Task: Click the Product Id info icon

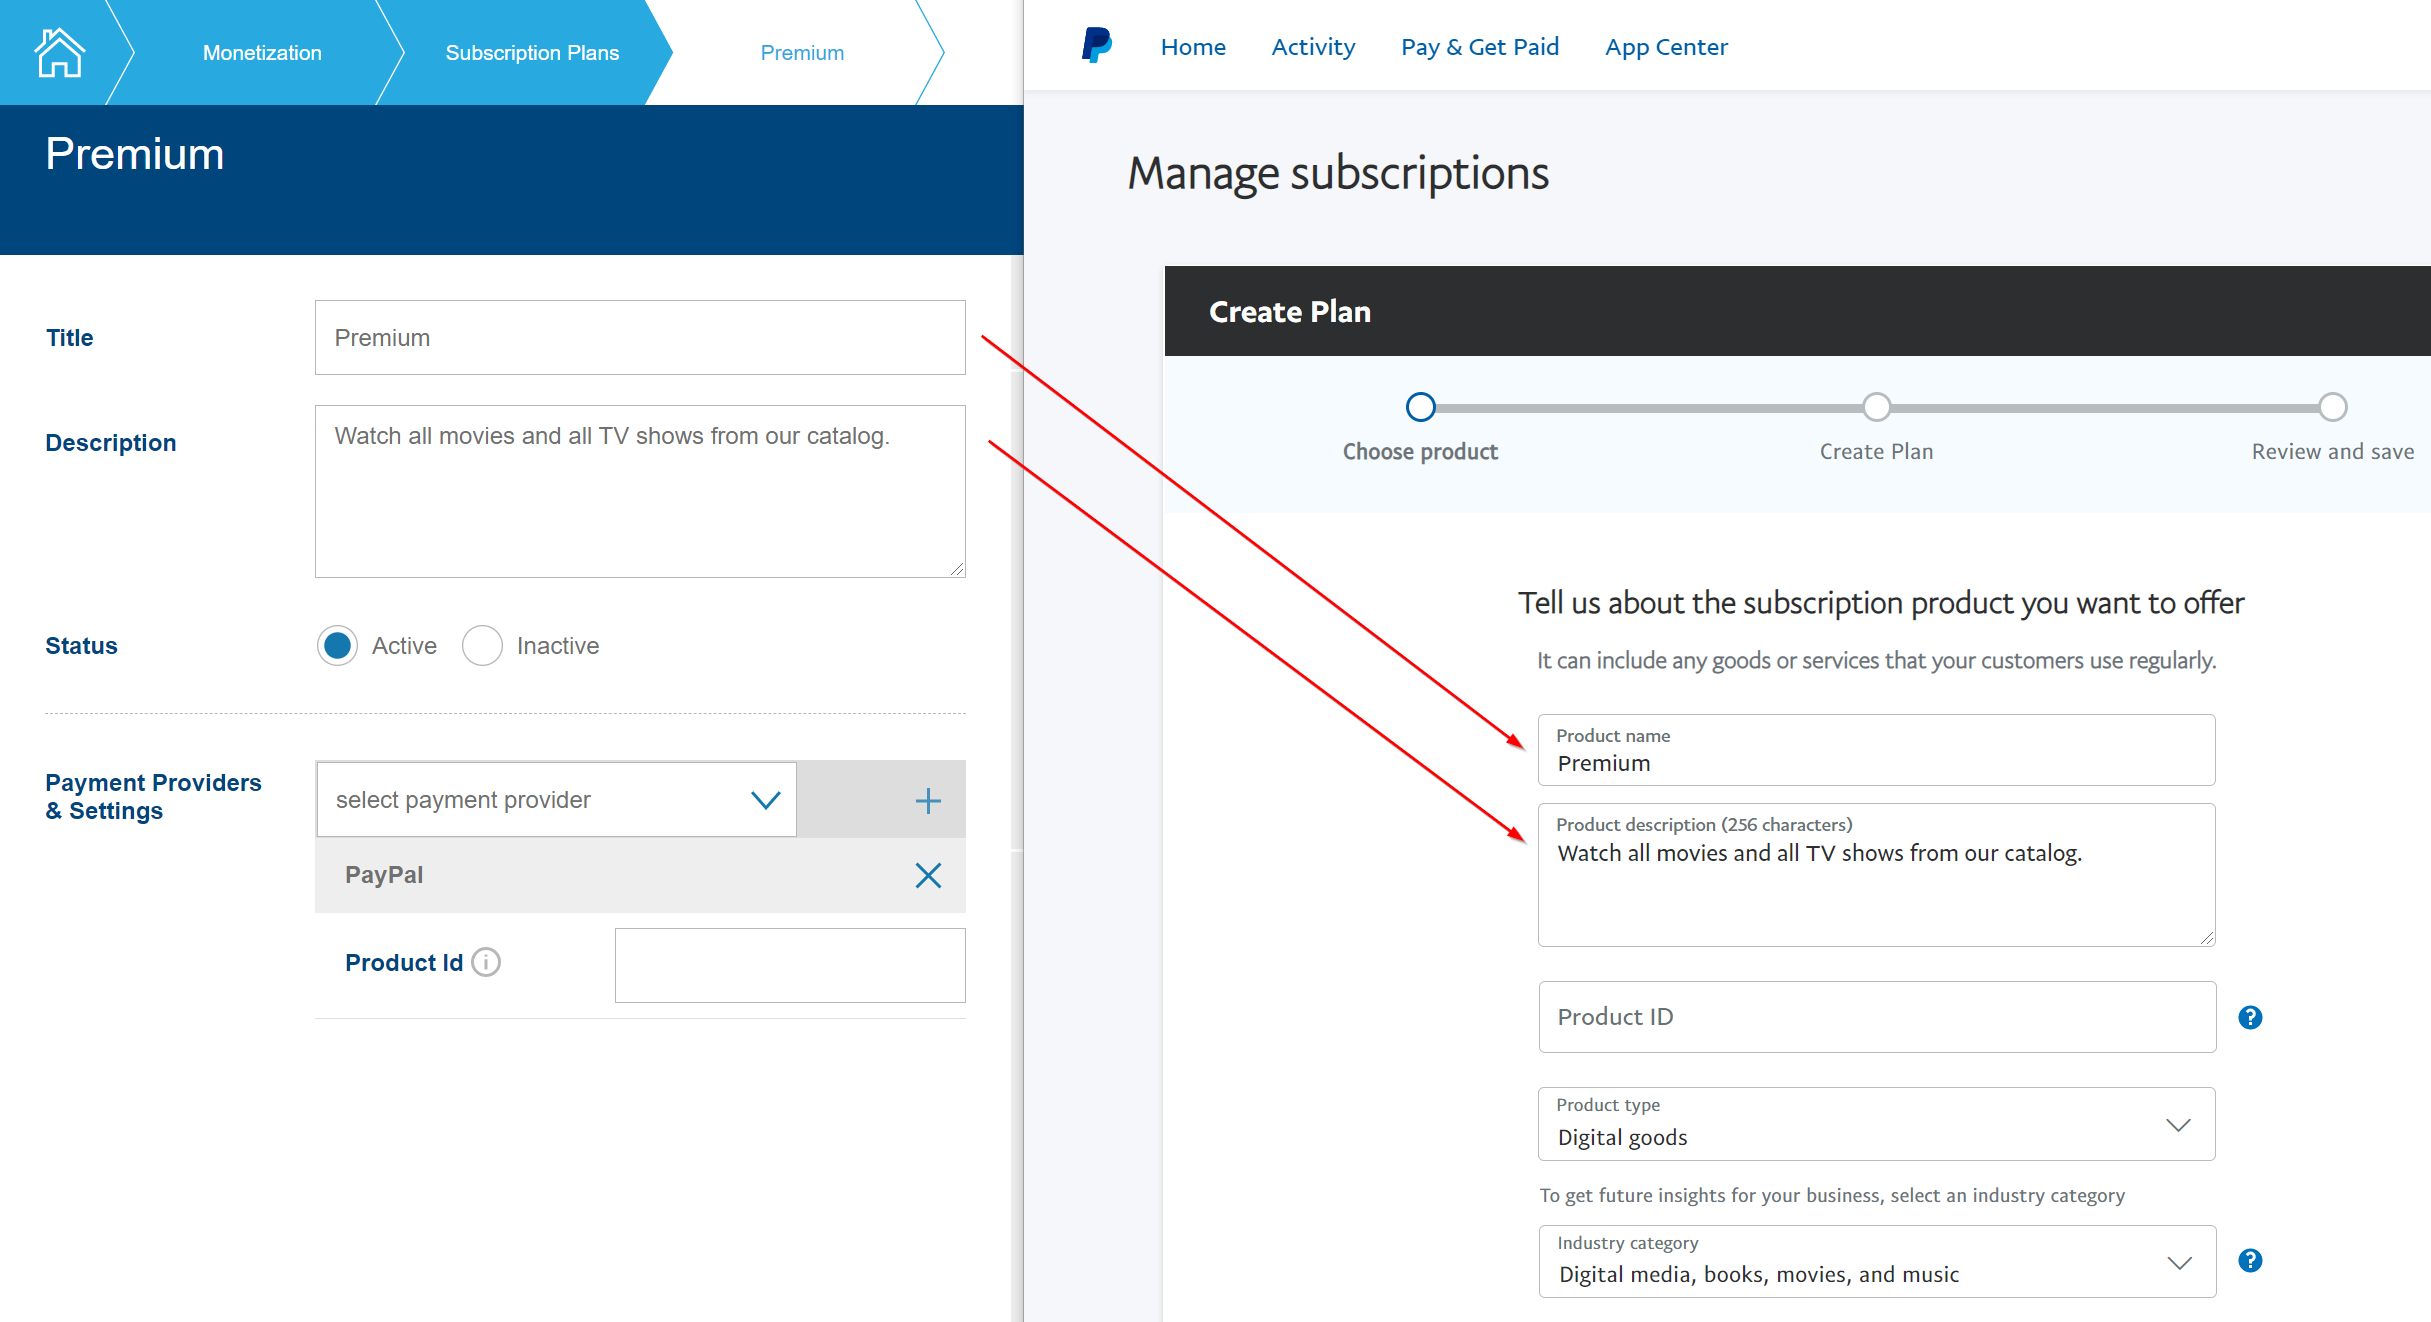Action: click(486, 962)
